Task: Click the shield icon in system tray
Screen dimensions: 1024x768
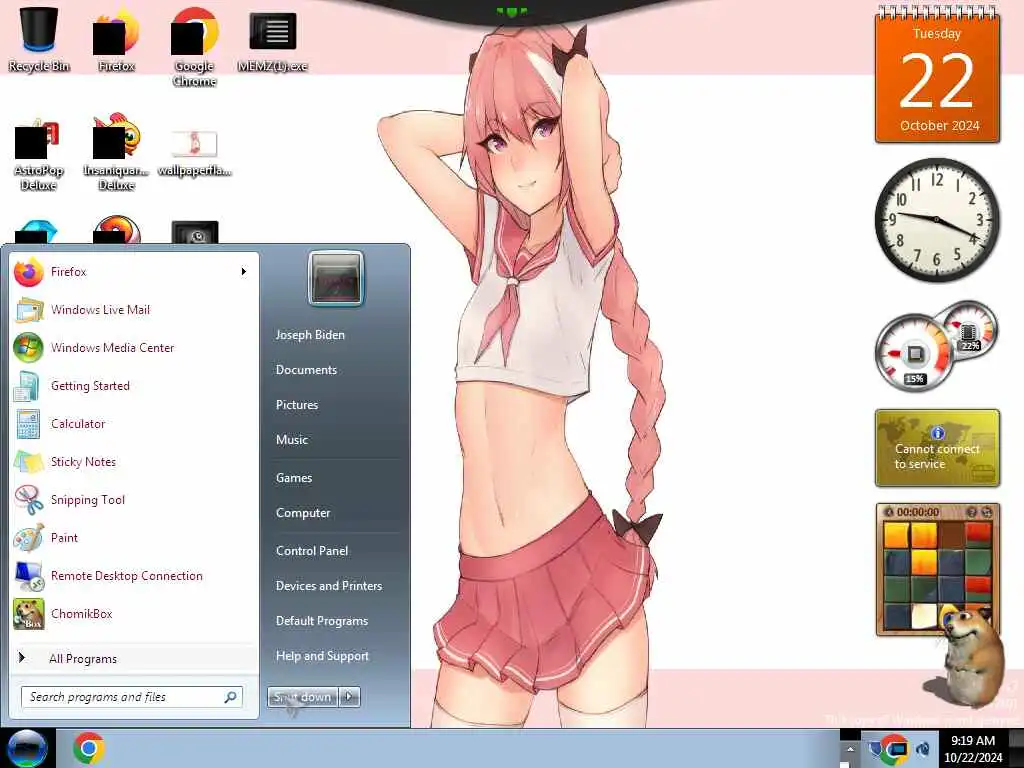Action: (873, 749)
